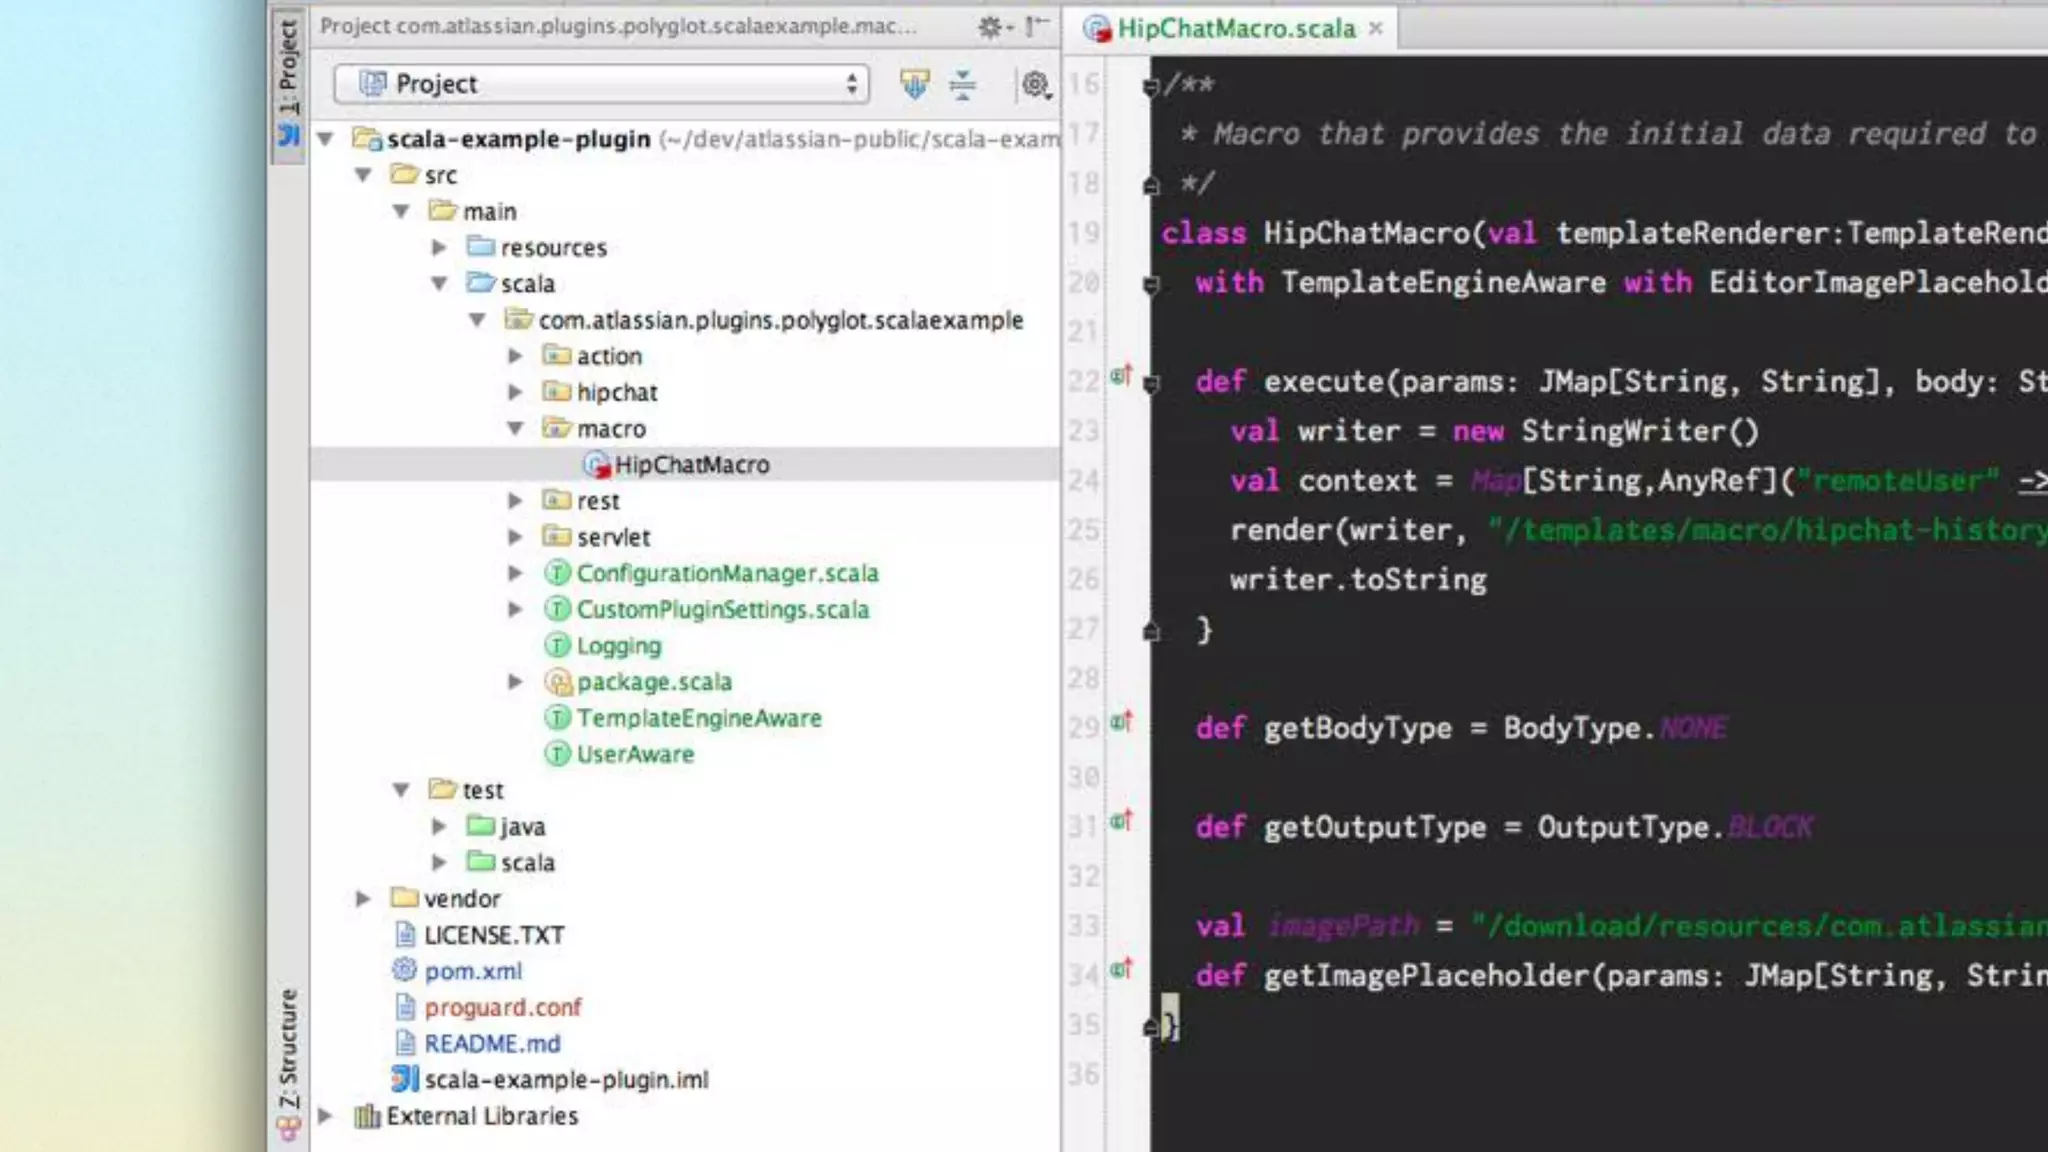Click the hide tool window icon

point(1038,26)
